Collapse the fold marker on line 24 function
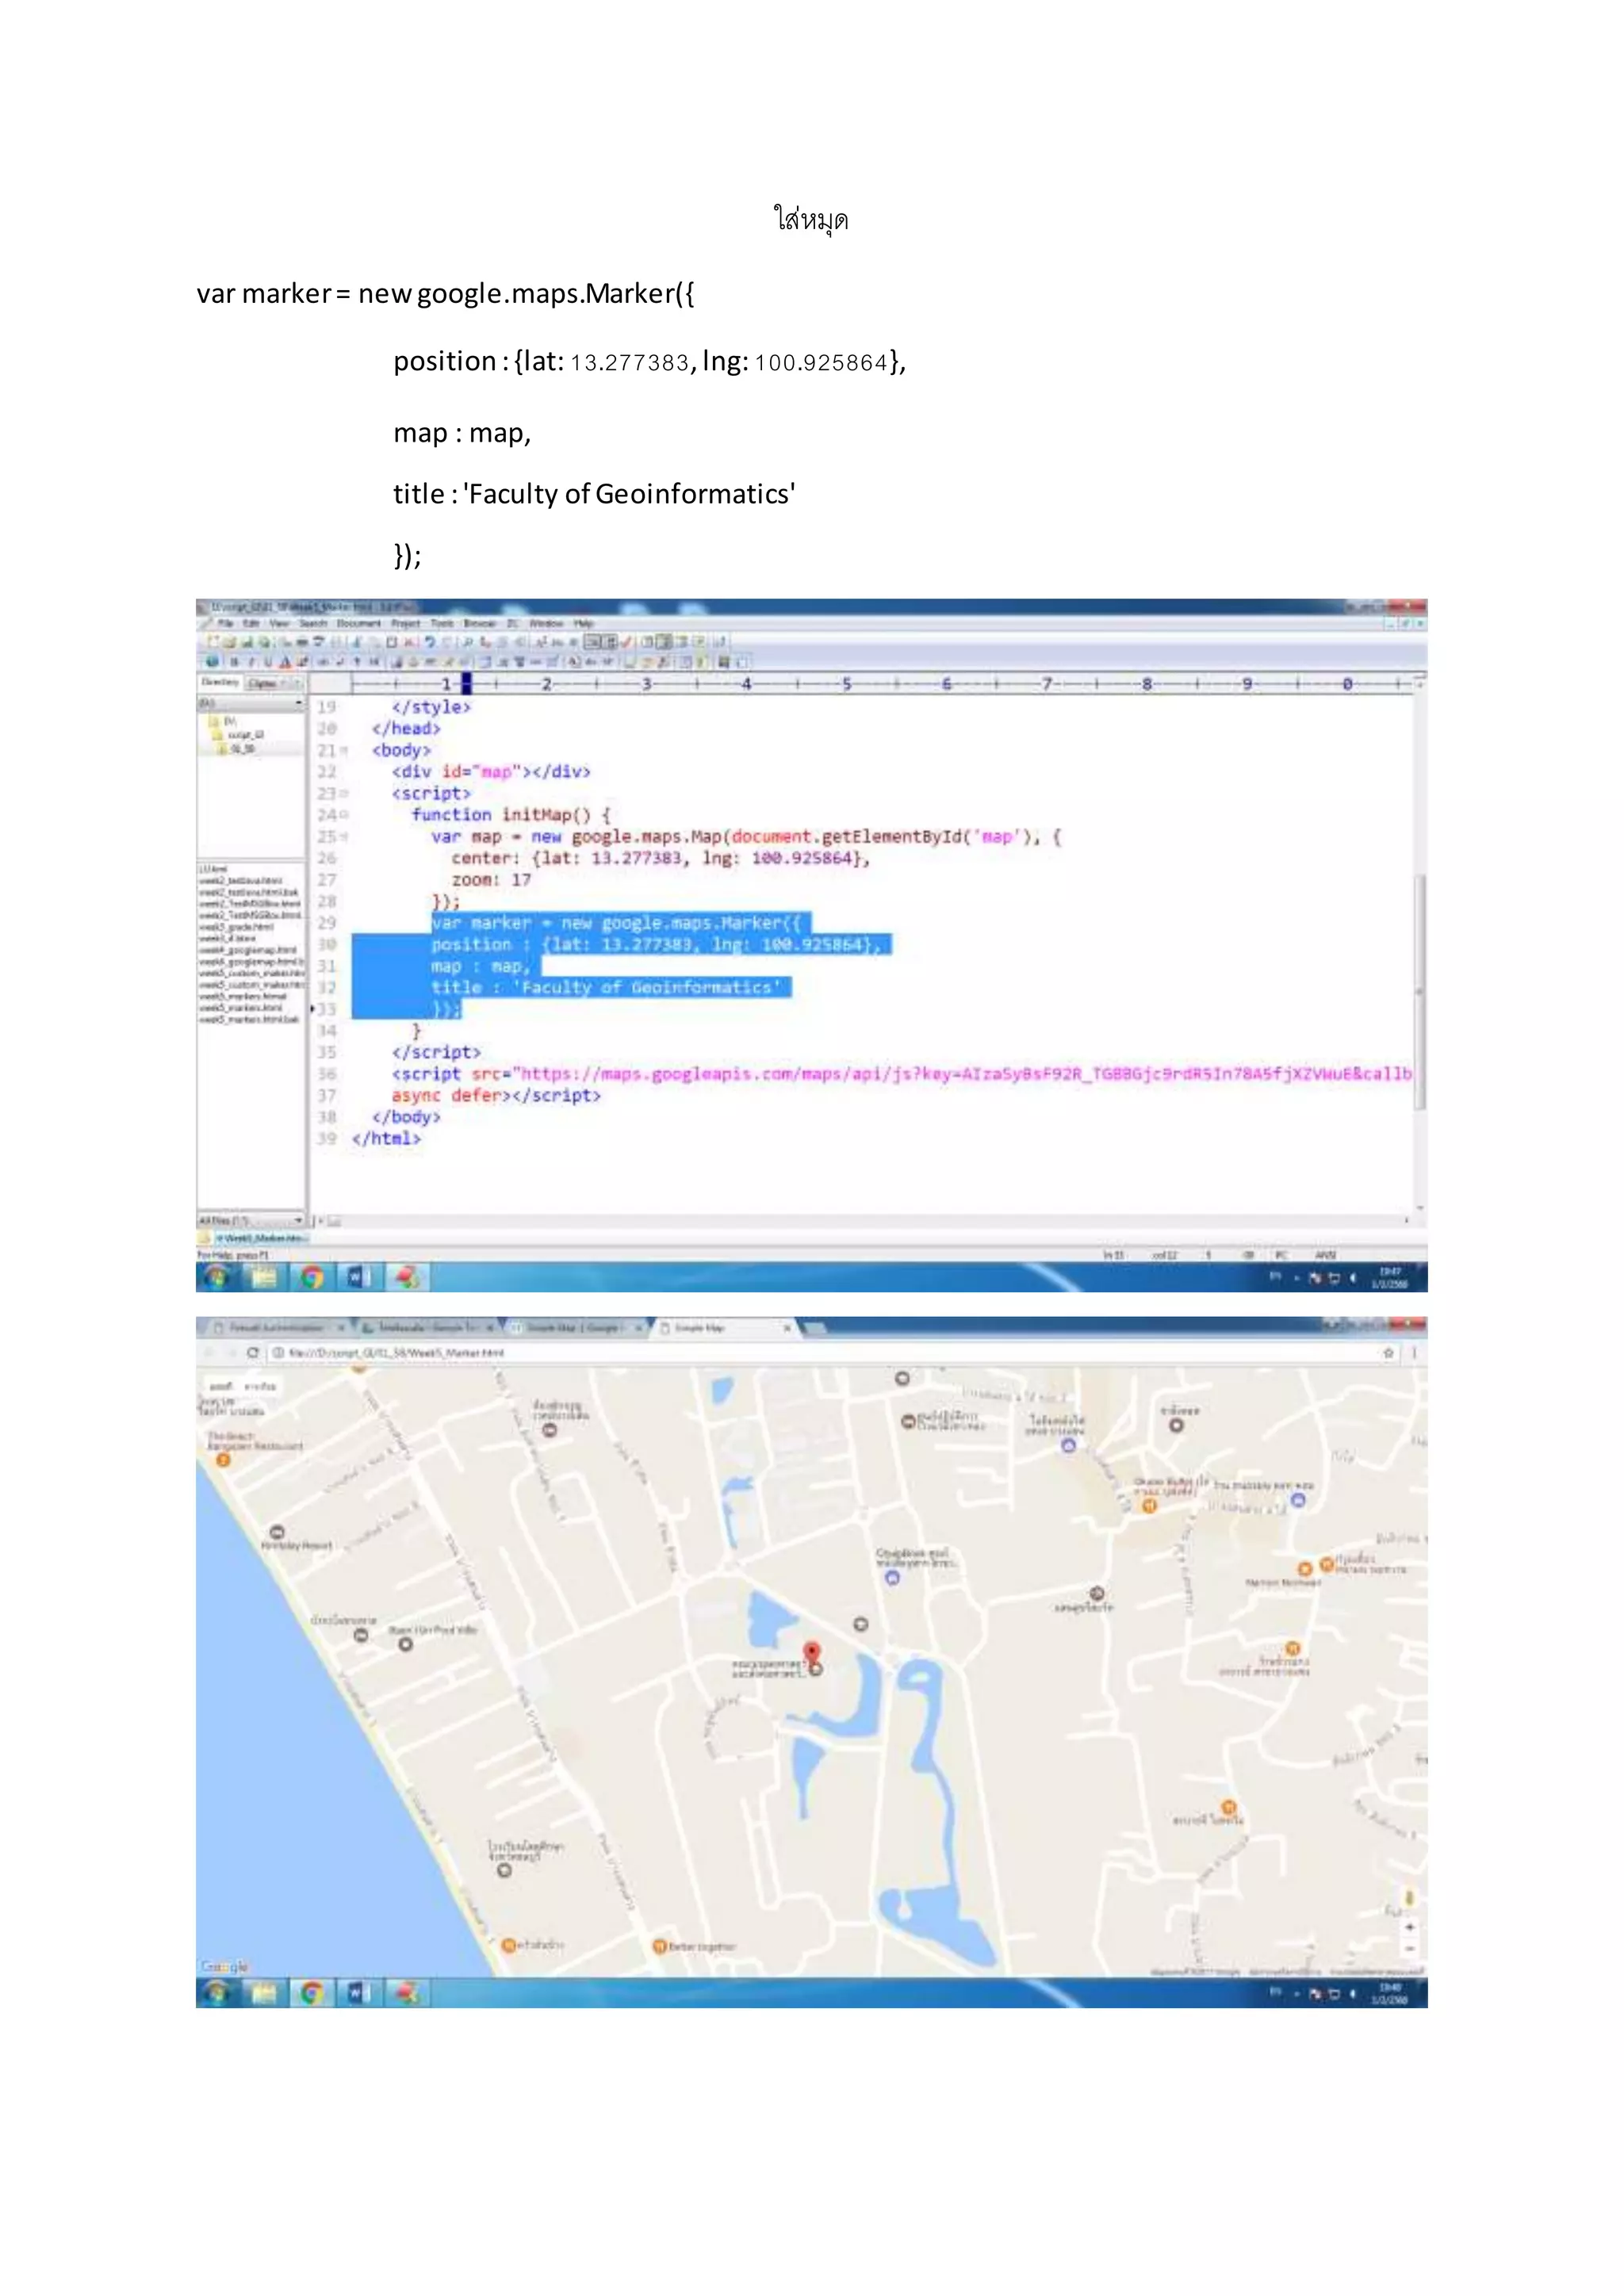Screen dimensions: 1624x2296 pyautogui.click(x=344, y=815)
